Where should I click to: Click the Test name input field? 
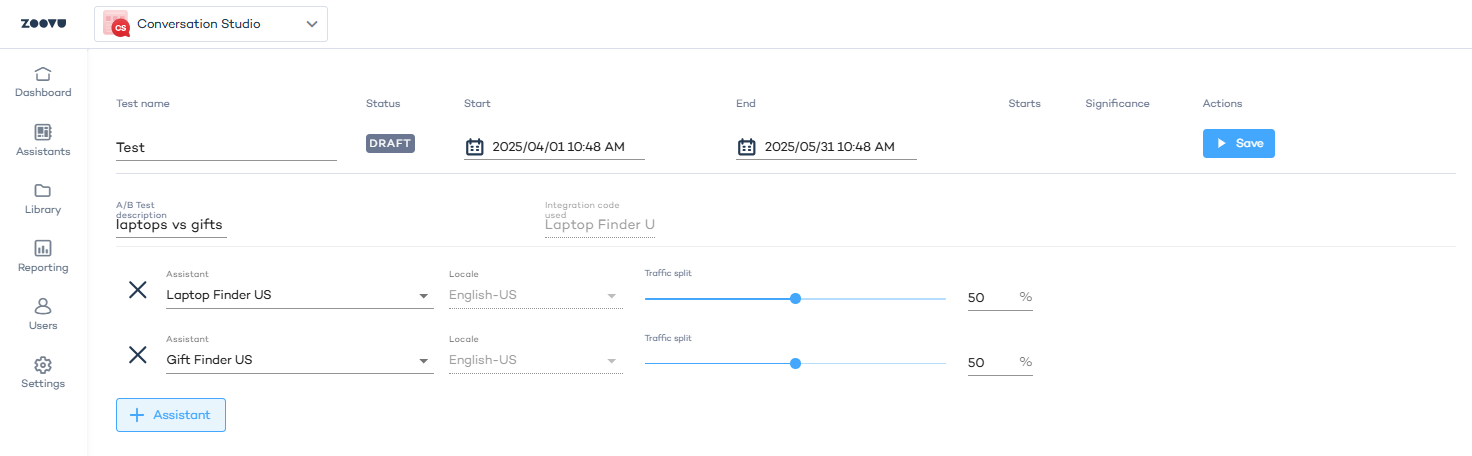226,147
